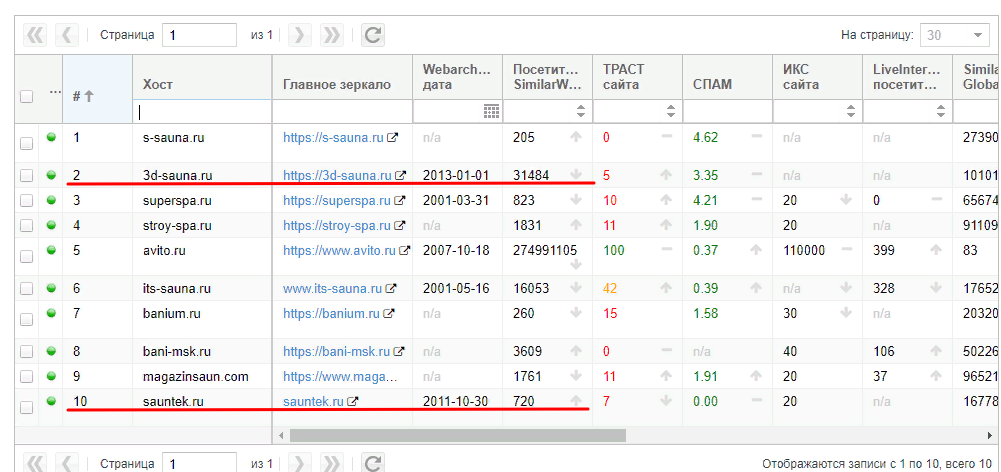The height and width of the screenshot is (472, 1001).
Task: Go to next page in top toolbar
Action: click(300, 35)
